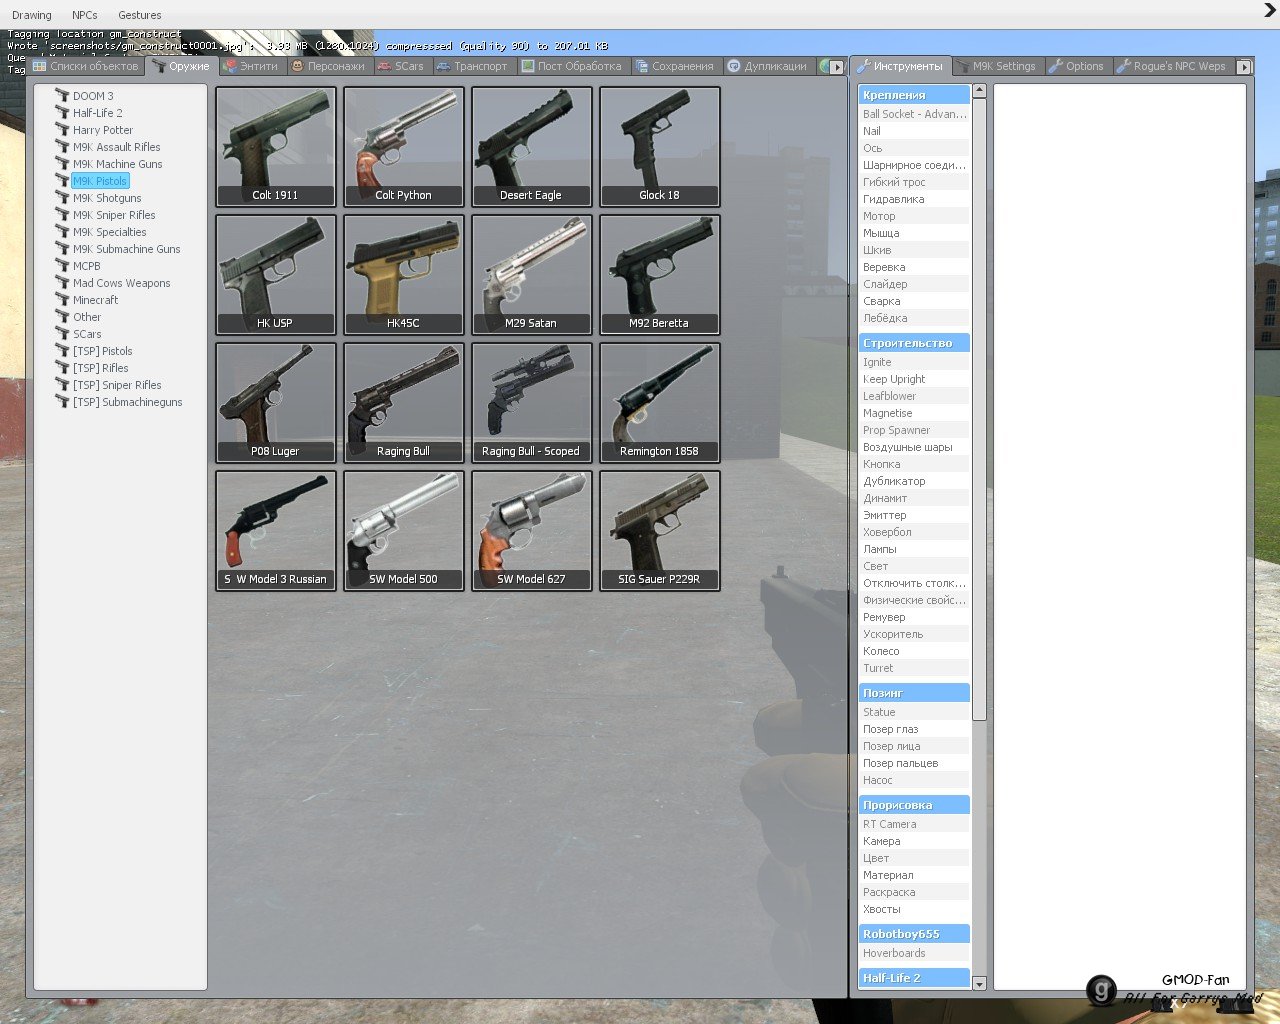Pick the Desert Eagle weapon icon
Image resolution: width=1280 pixels, height=1024 pixels.
532,147
